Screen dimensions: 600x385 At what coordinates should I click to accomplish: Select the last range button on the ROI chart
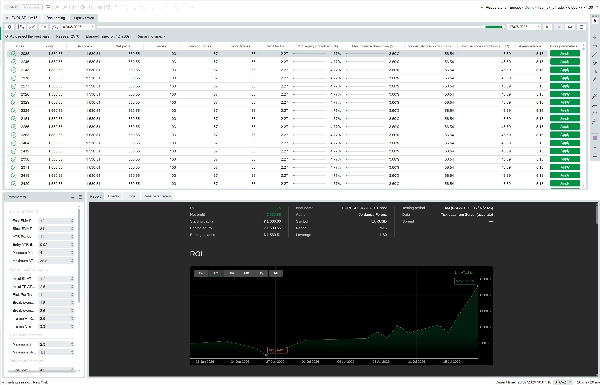coord(276,273)
